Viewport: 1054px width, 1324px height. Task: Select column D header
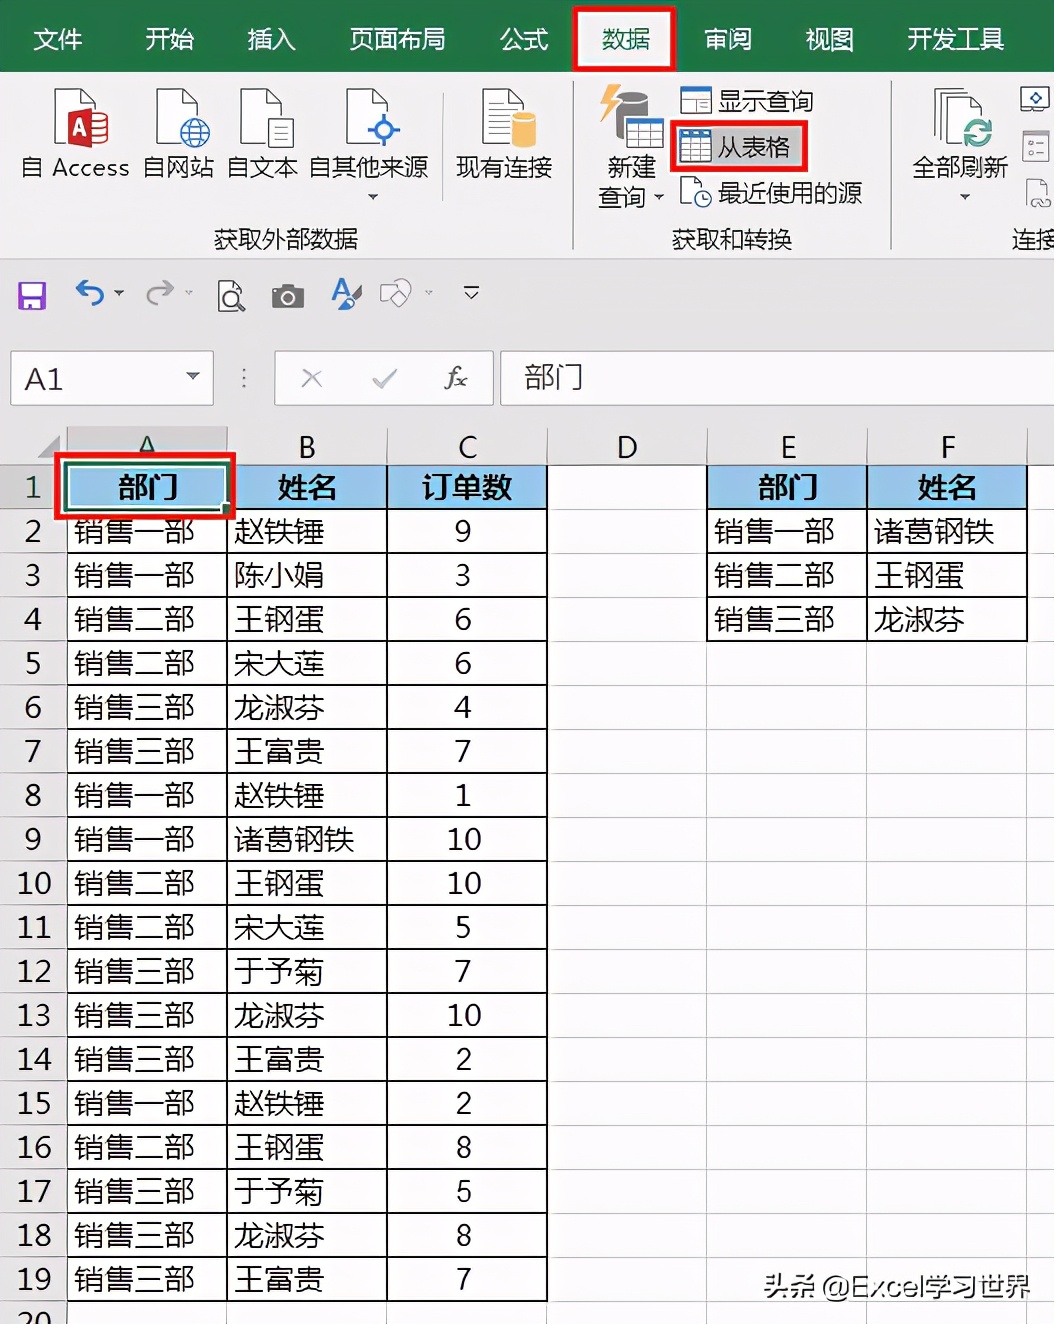tap(627, 446)
